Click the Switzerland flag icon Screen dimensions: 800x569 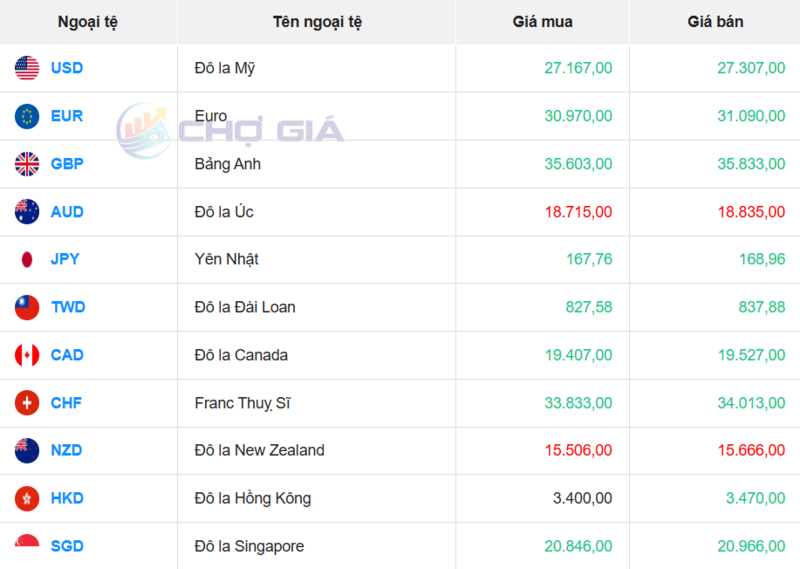27,403
